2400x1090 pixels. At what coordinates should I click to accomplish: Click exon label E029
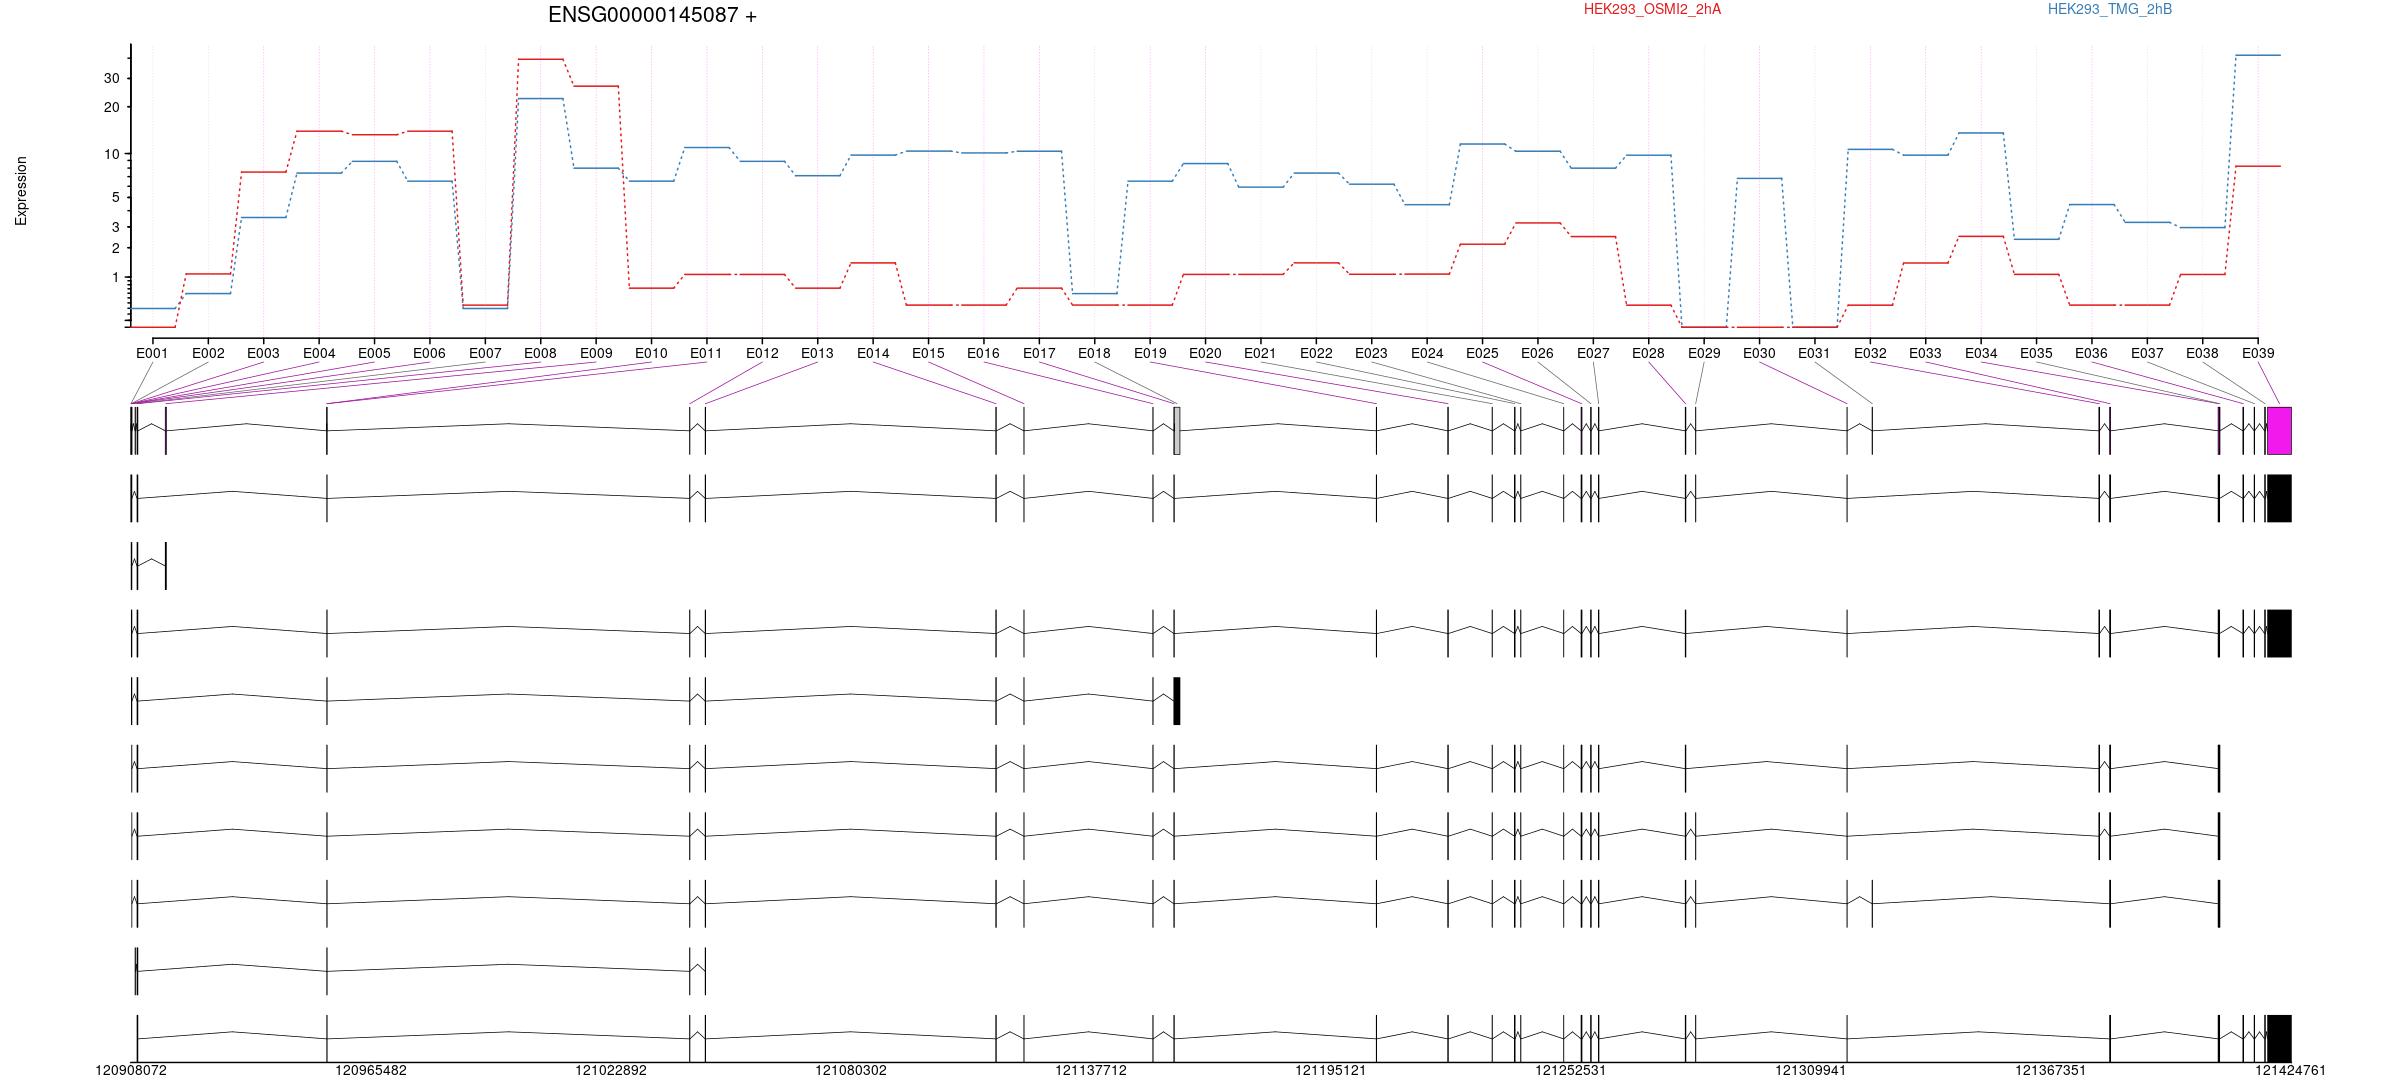[1704, 353]
